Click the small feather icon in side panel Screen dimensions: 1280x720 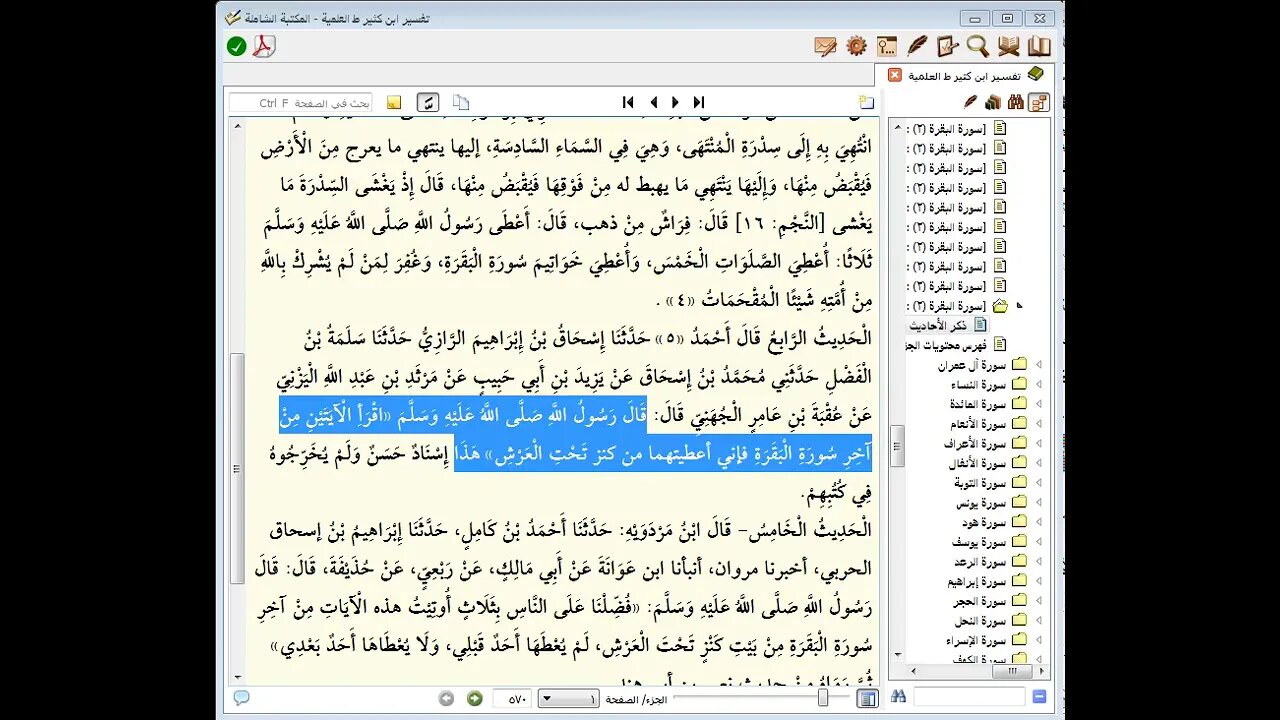pyautogui.click(x=970, y=102)
